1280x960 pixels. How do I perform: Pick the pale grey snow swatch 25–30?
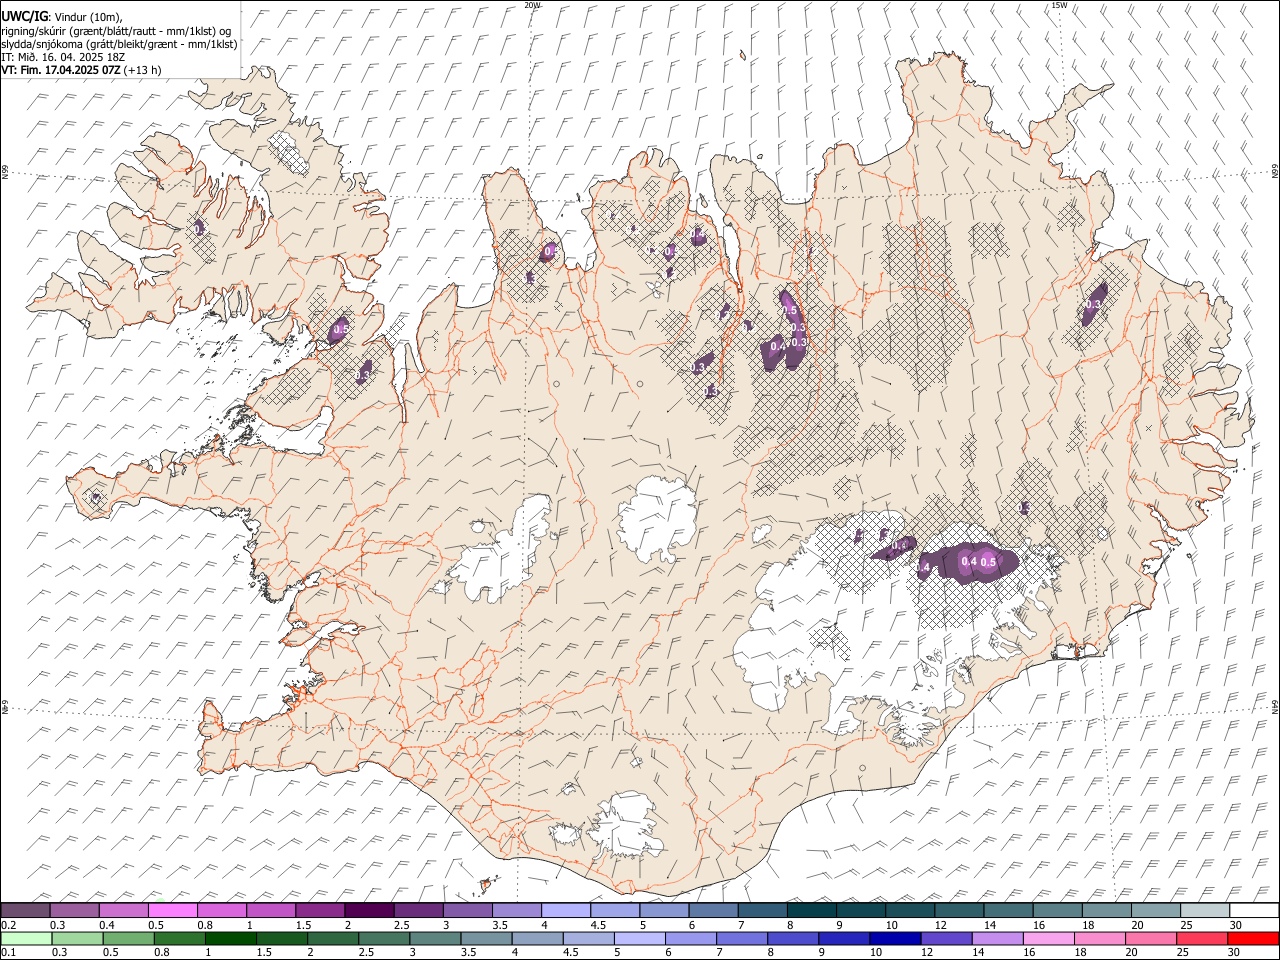point(1205,911)
